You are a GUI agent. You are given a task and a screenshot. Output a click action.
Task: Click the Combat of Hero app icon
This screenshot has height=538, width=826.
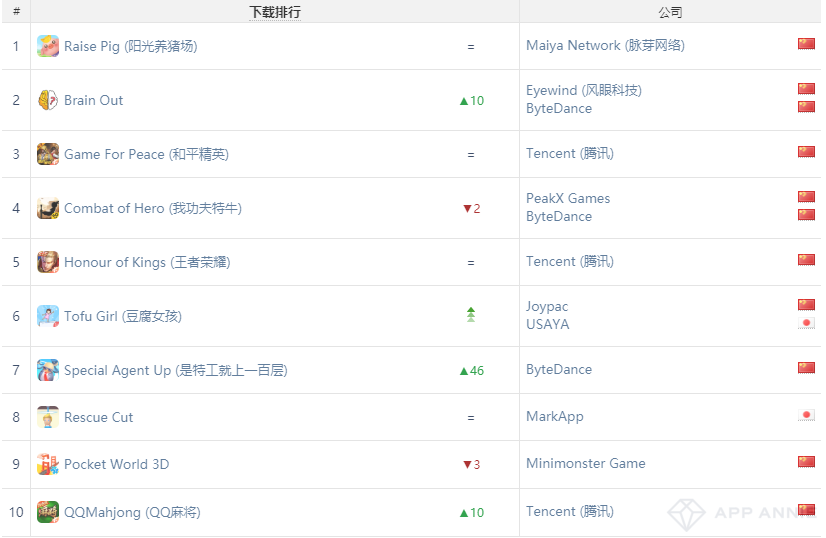(48, 208)
